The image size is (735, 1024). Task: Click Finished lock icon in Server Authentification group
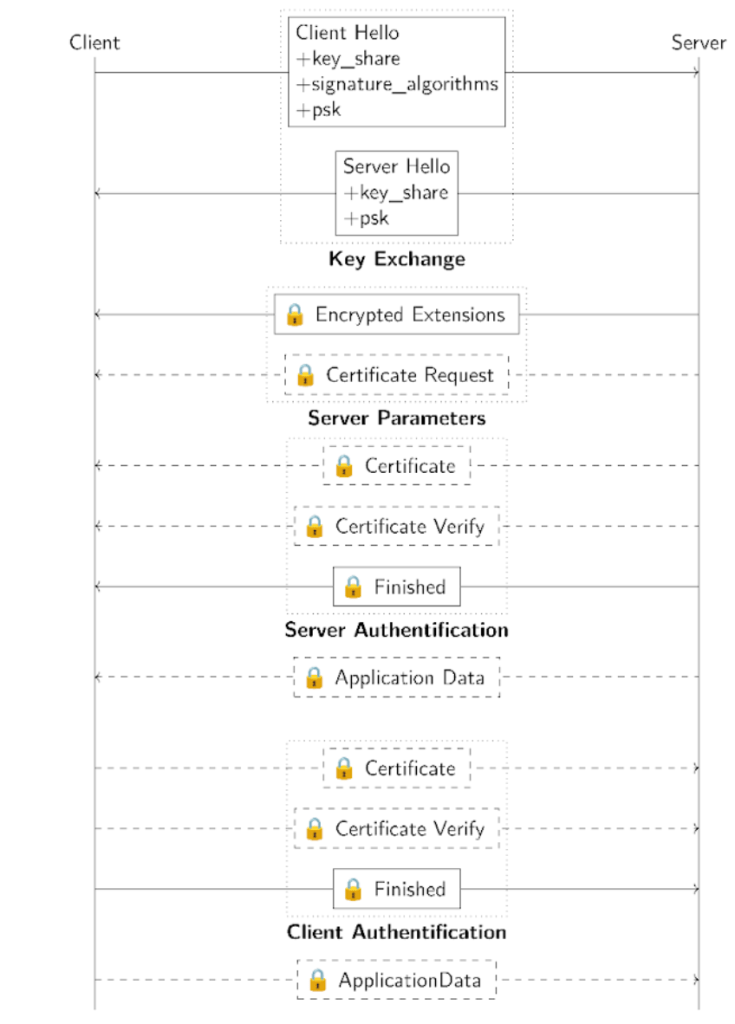[x=353, y=587]
